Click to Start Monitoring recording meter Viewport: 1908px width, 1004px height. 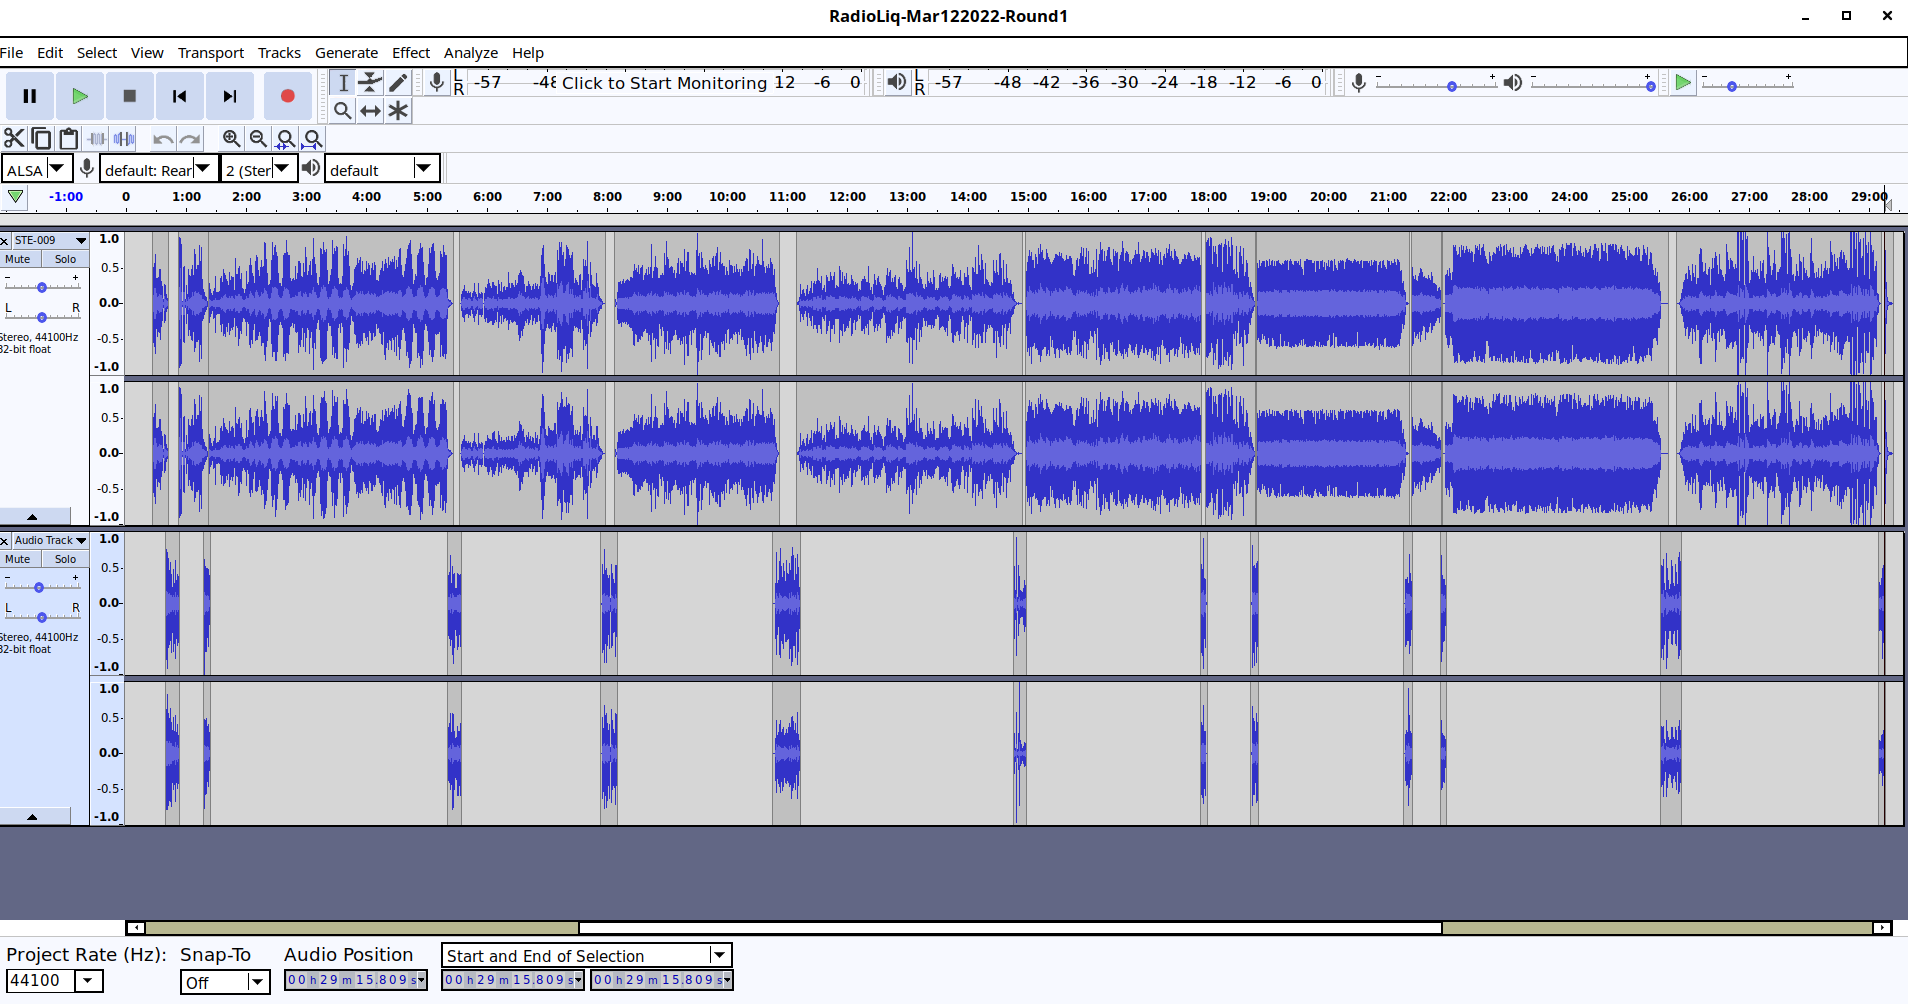(x=663, y=83)
